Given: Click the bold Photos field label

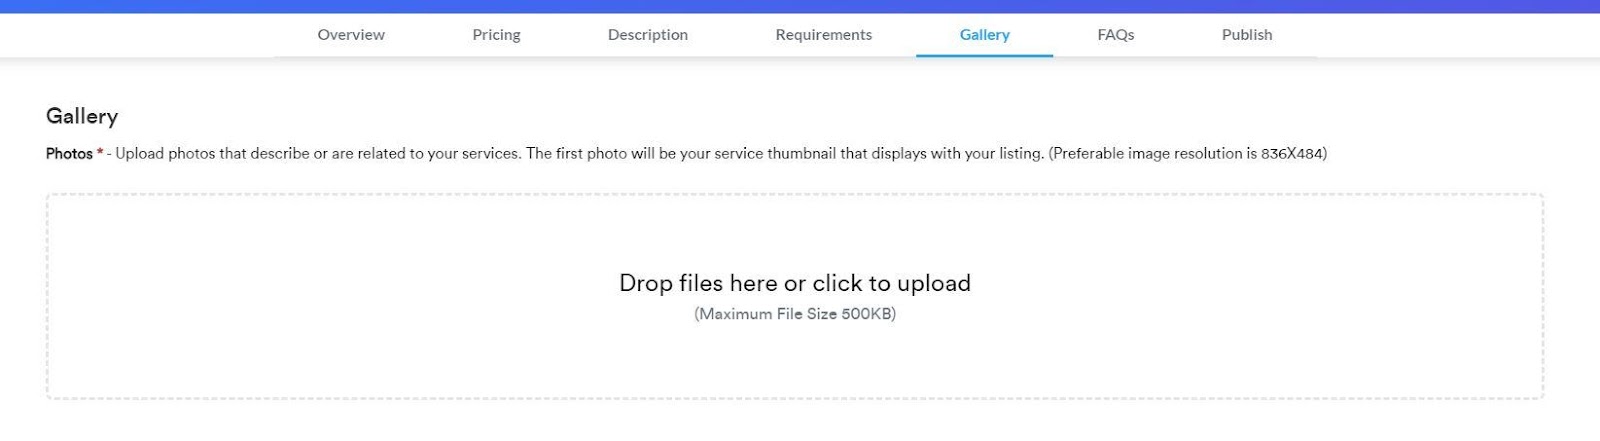Looking at the screenshot, I should (x=69, y=154).
